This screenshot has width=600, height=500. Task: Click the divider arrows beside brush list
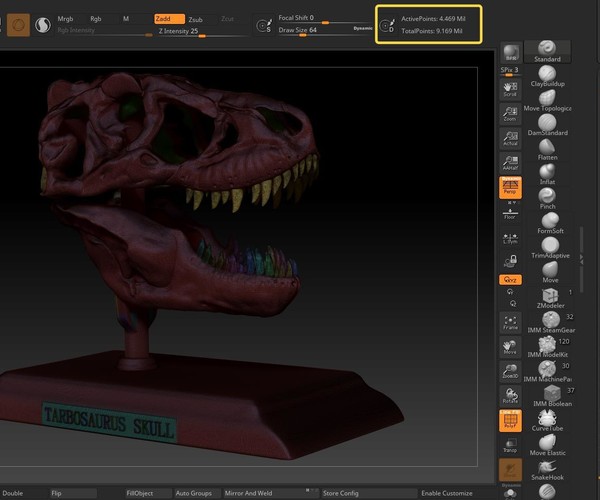coord(581,260)
